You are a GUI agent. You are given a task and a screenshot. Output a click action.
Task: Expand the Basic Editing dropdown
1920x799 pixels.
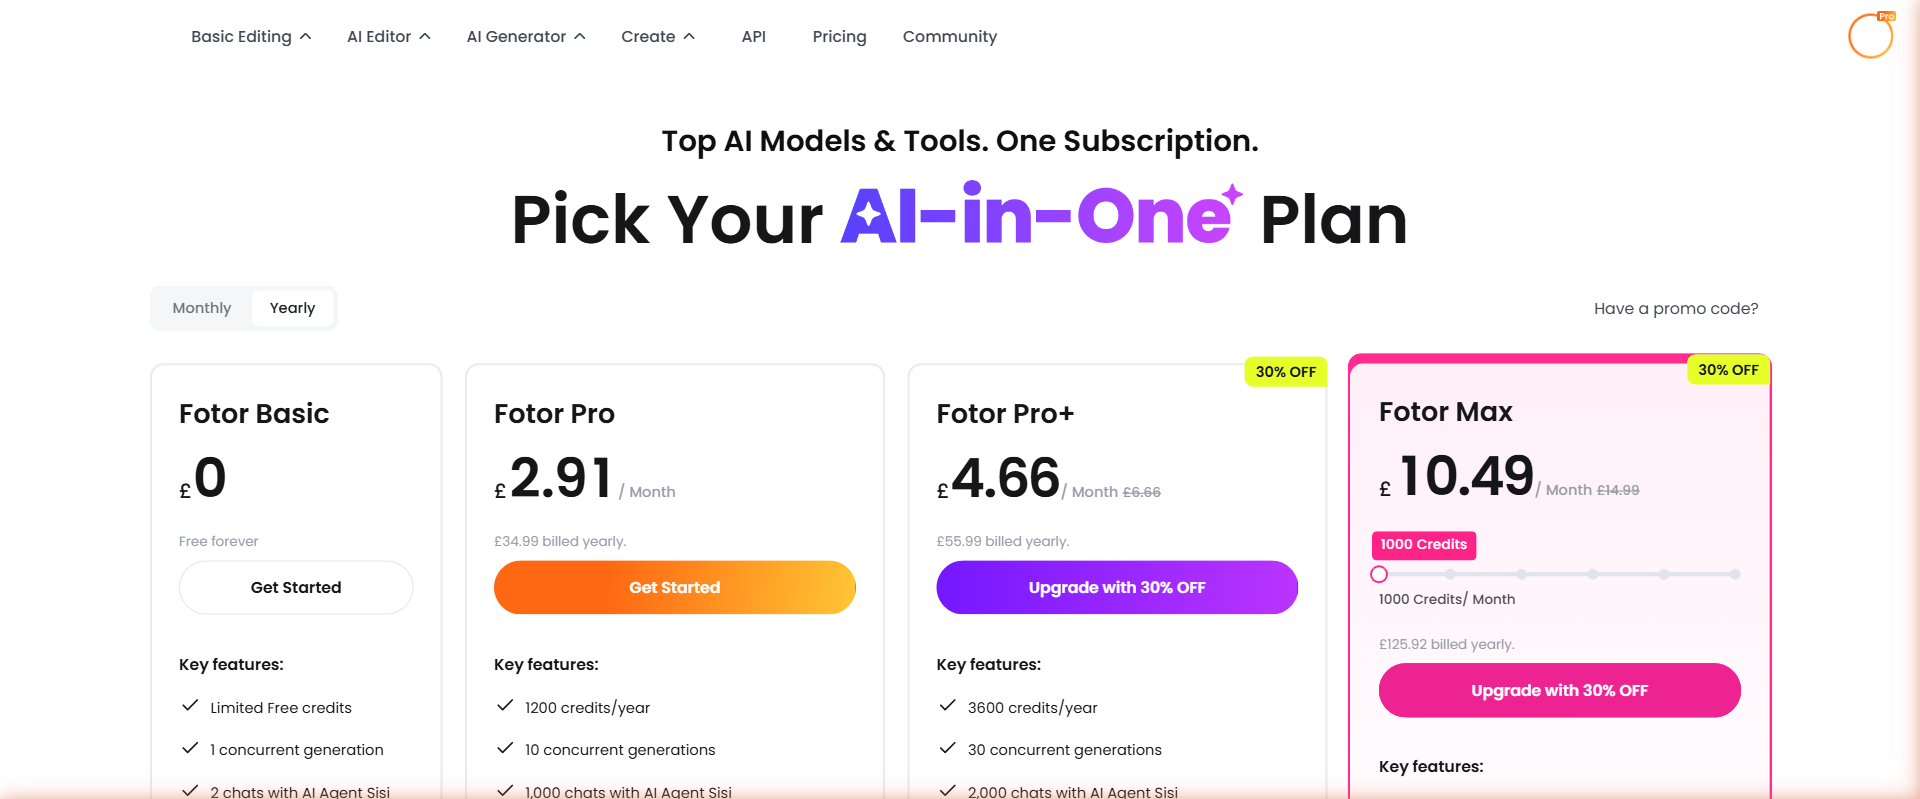pyautogui.click(x=250, y=36)
